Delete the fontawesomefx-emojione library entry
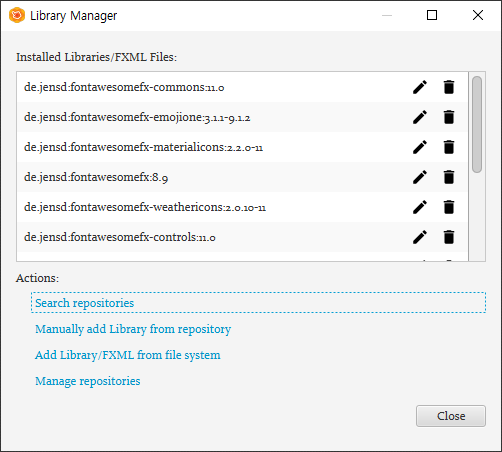The width and height of the screenshot is (502, 452). pyautogui.click(x=449, y=117)
